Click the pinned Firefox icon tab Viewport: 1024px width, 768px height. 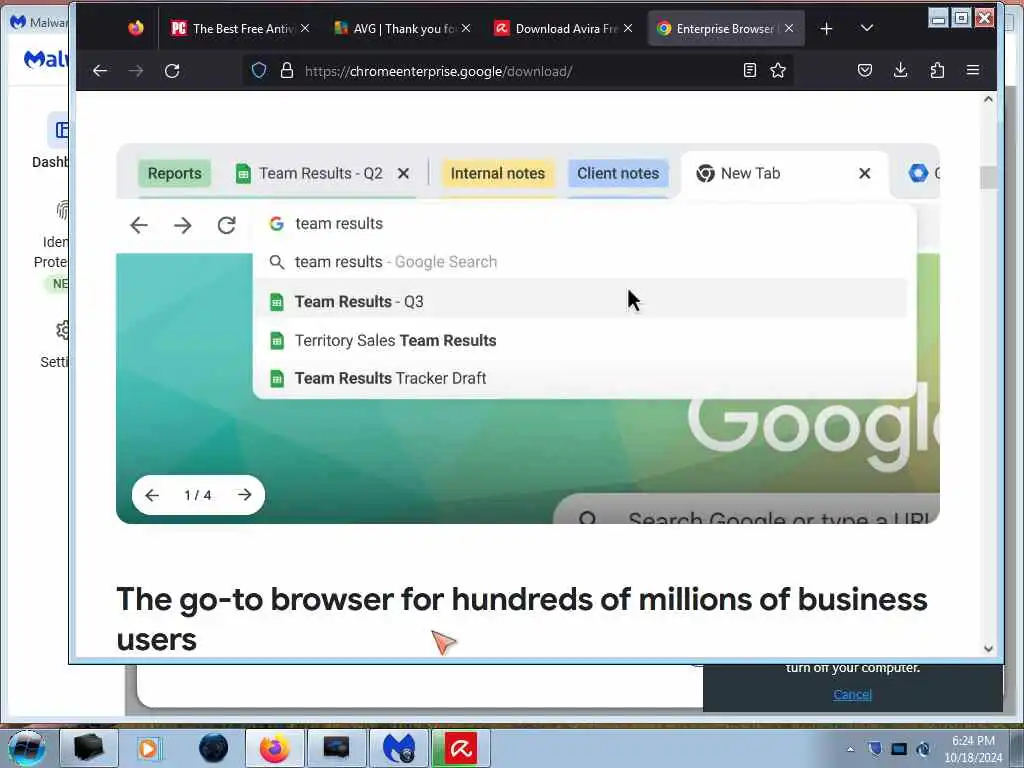click(x=136, y=28)
